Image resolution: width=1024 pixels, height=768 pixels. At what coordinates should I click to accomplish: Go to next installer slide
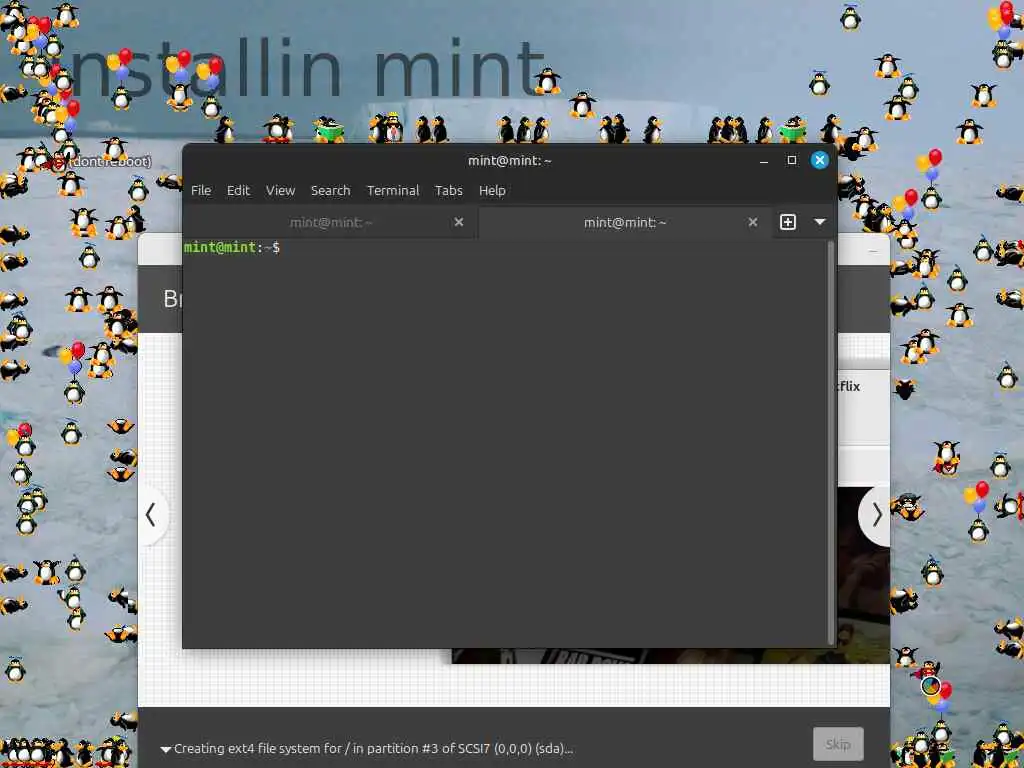click(x=876, y=515)
